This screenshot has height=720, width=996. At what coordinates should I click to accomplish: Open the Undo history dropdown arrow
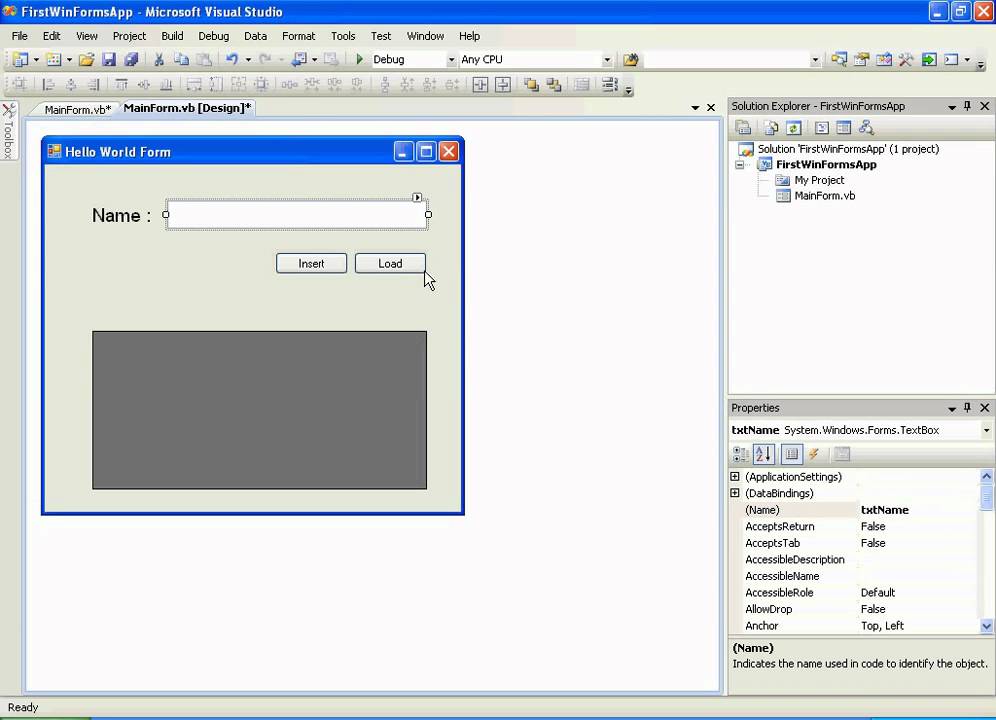click(248, 60)
